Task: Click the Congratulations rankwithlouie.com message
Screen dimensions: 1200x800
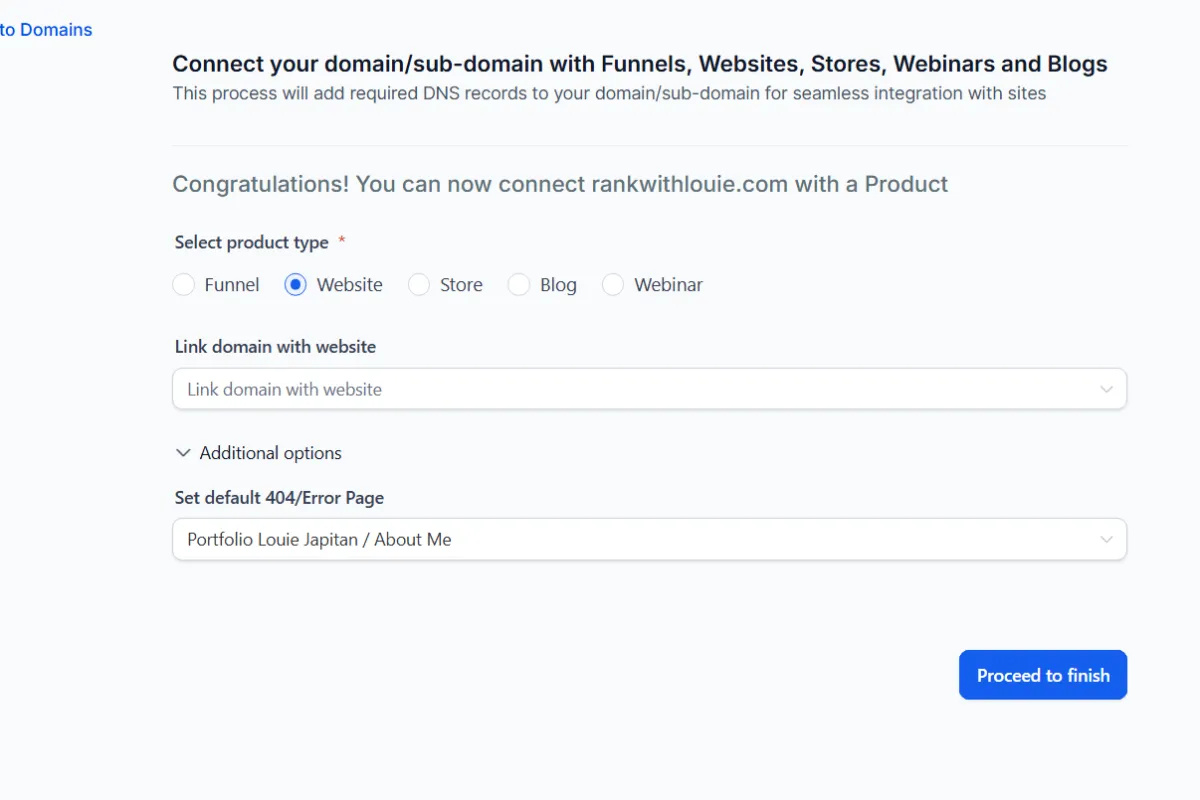Action: coord(560,184)
